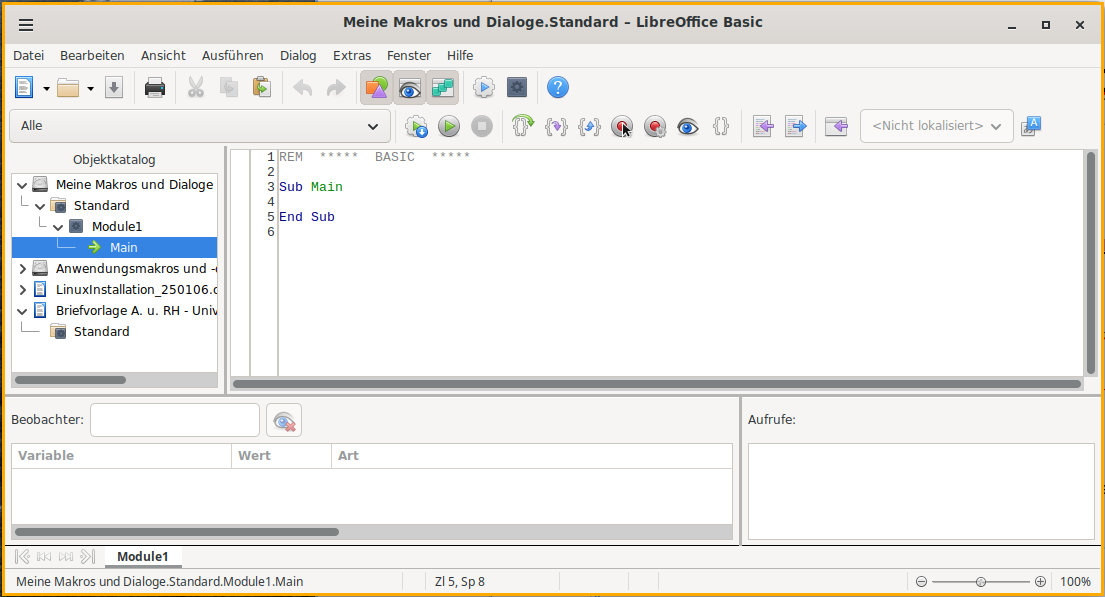This screenshot has width=1105, height=597.
Task: Click the zoom in plus button
Action: [x=1040, y=581]
